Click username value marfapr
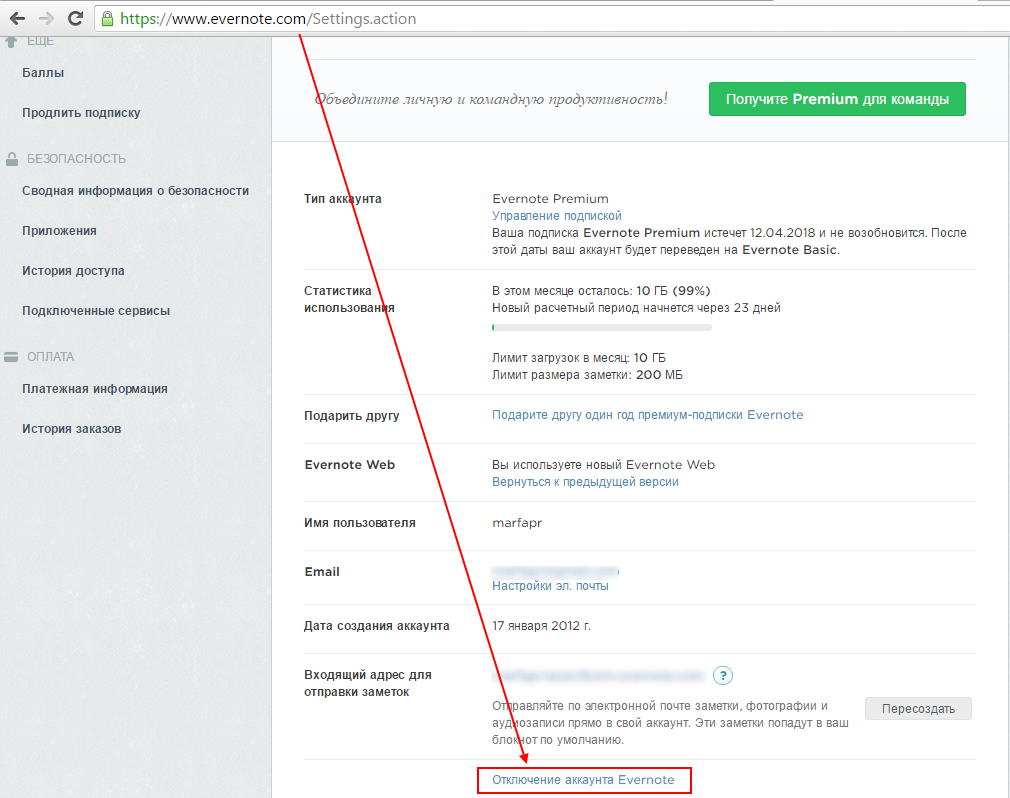The image size is (1010, 798). (x=517, y=523)
